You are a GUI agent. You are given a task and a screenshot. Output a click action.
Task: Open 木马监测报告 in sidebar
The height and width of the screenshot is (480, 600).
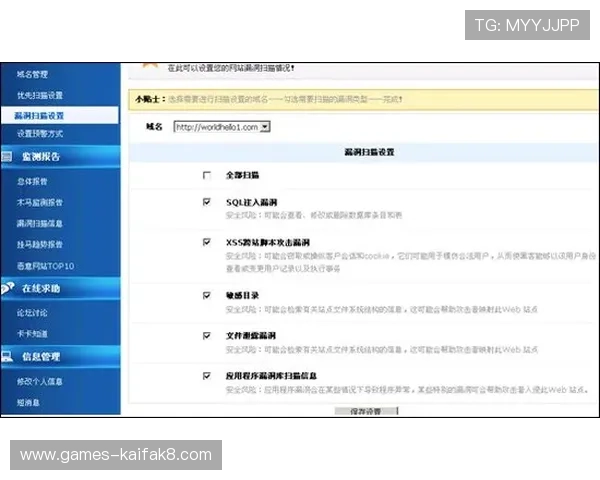point(40,202)
